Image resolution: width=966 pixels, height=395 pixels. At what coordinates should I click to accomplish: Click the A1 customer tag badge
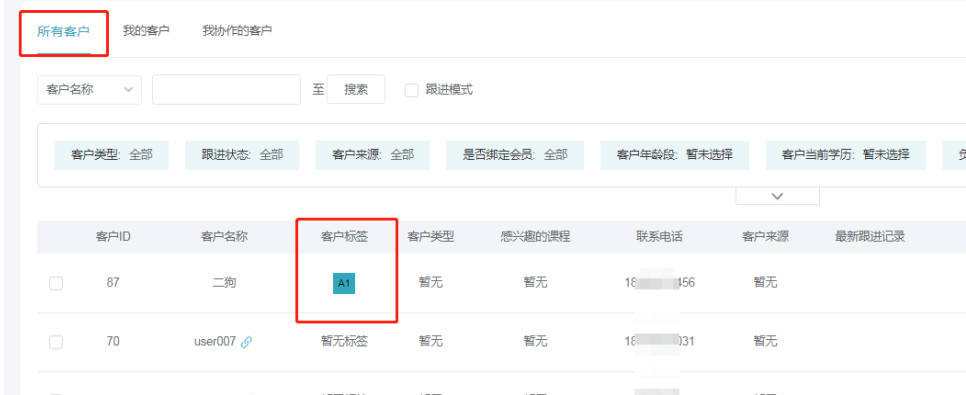pyautogui.click(x=344, y=283)
